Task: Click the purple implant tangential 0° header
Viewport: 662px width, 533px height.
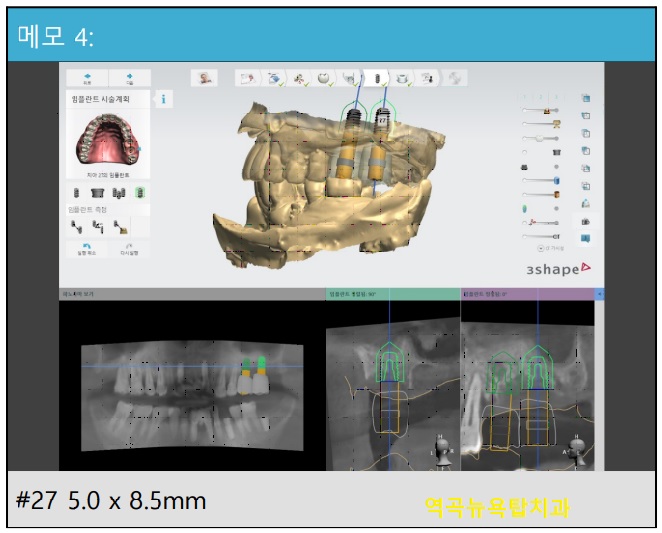Action: click(x=528, y=294)
